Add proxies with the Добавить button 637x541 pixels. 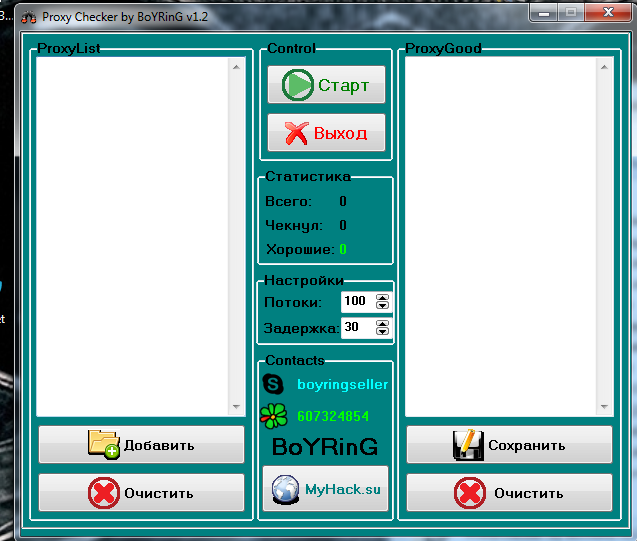141,445
